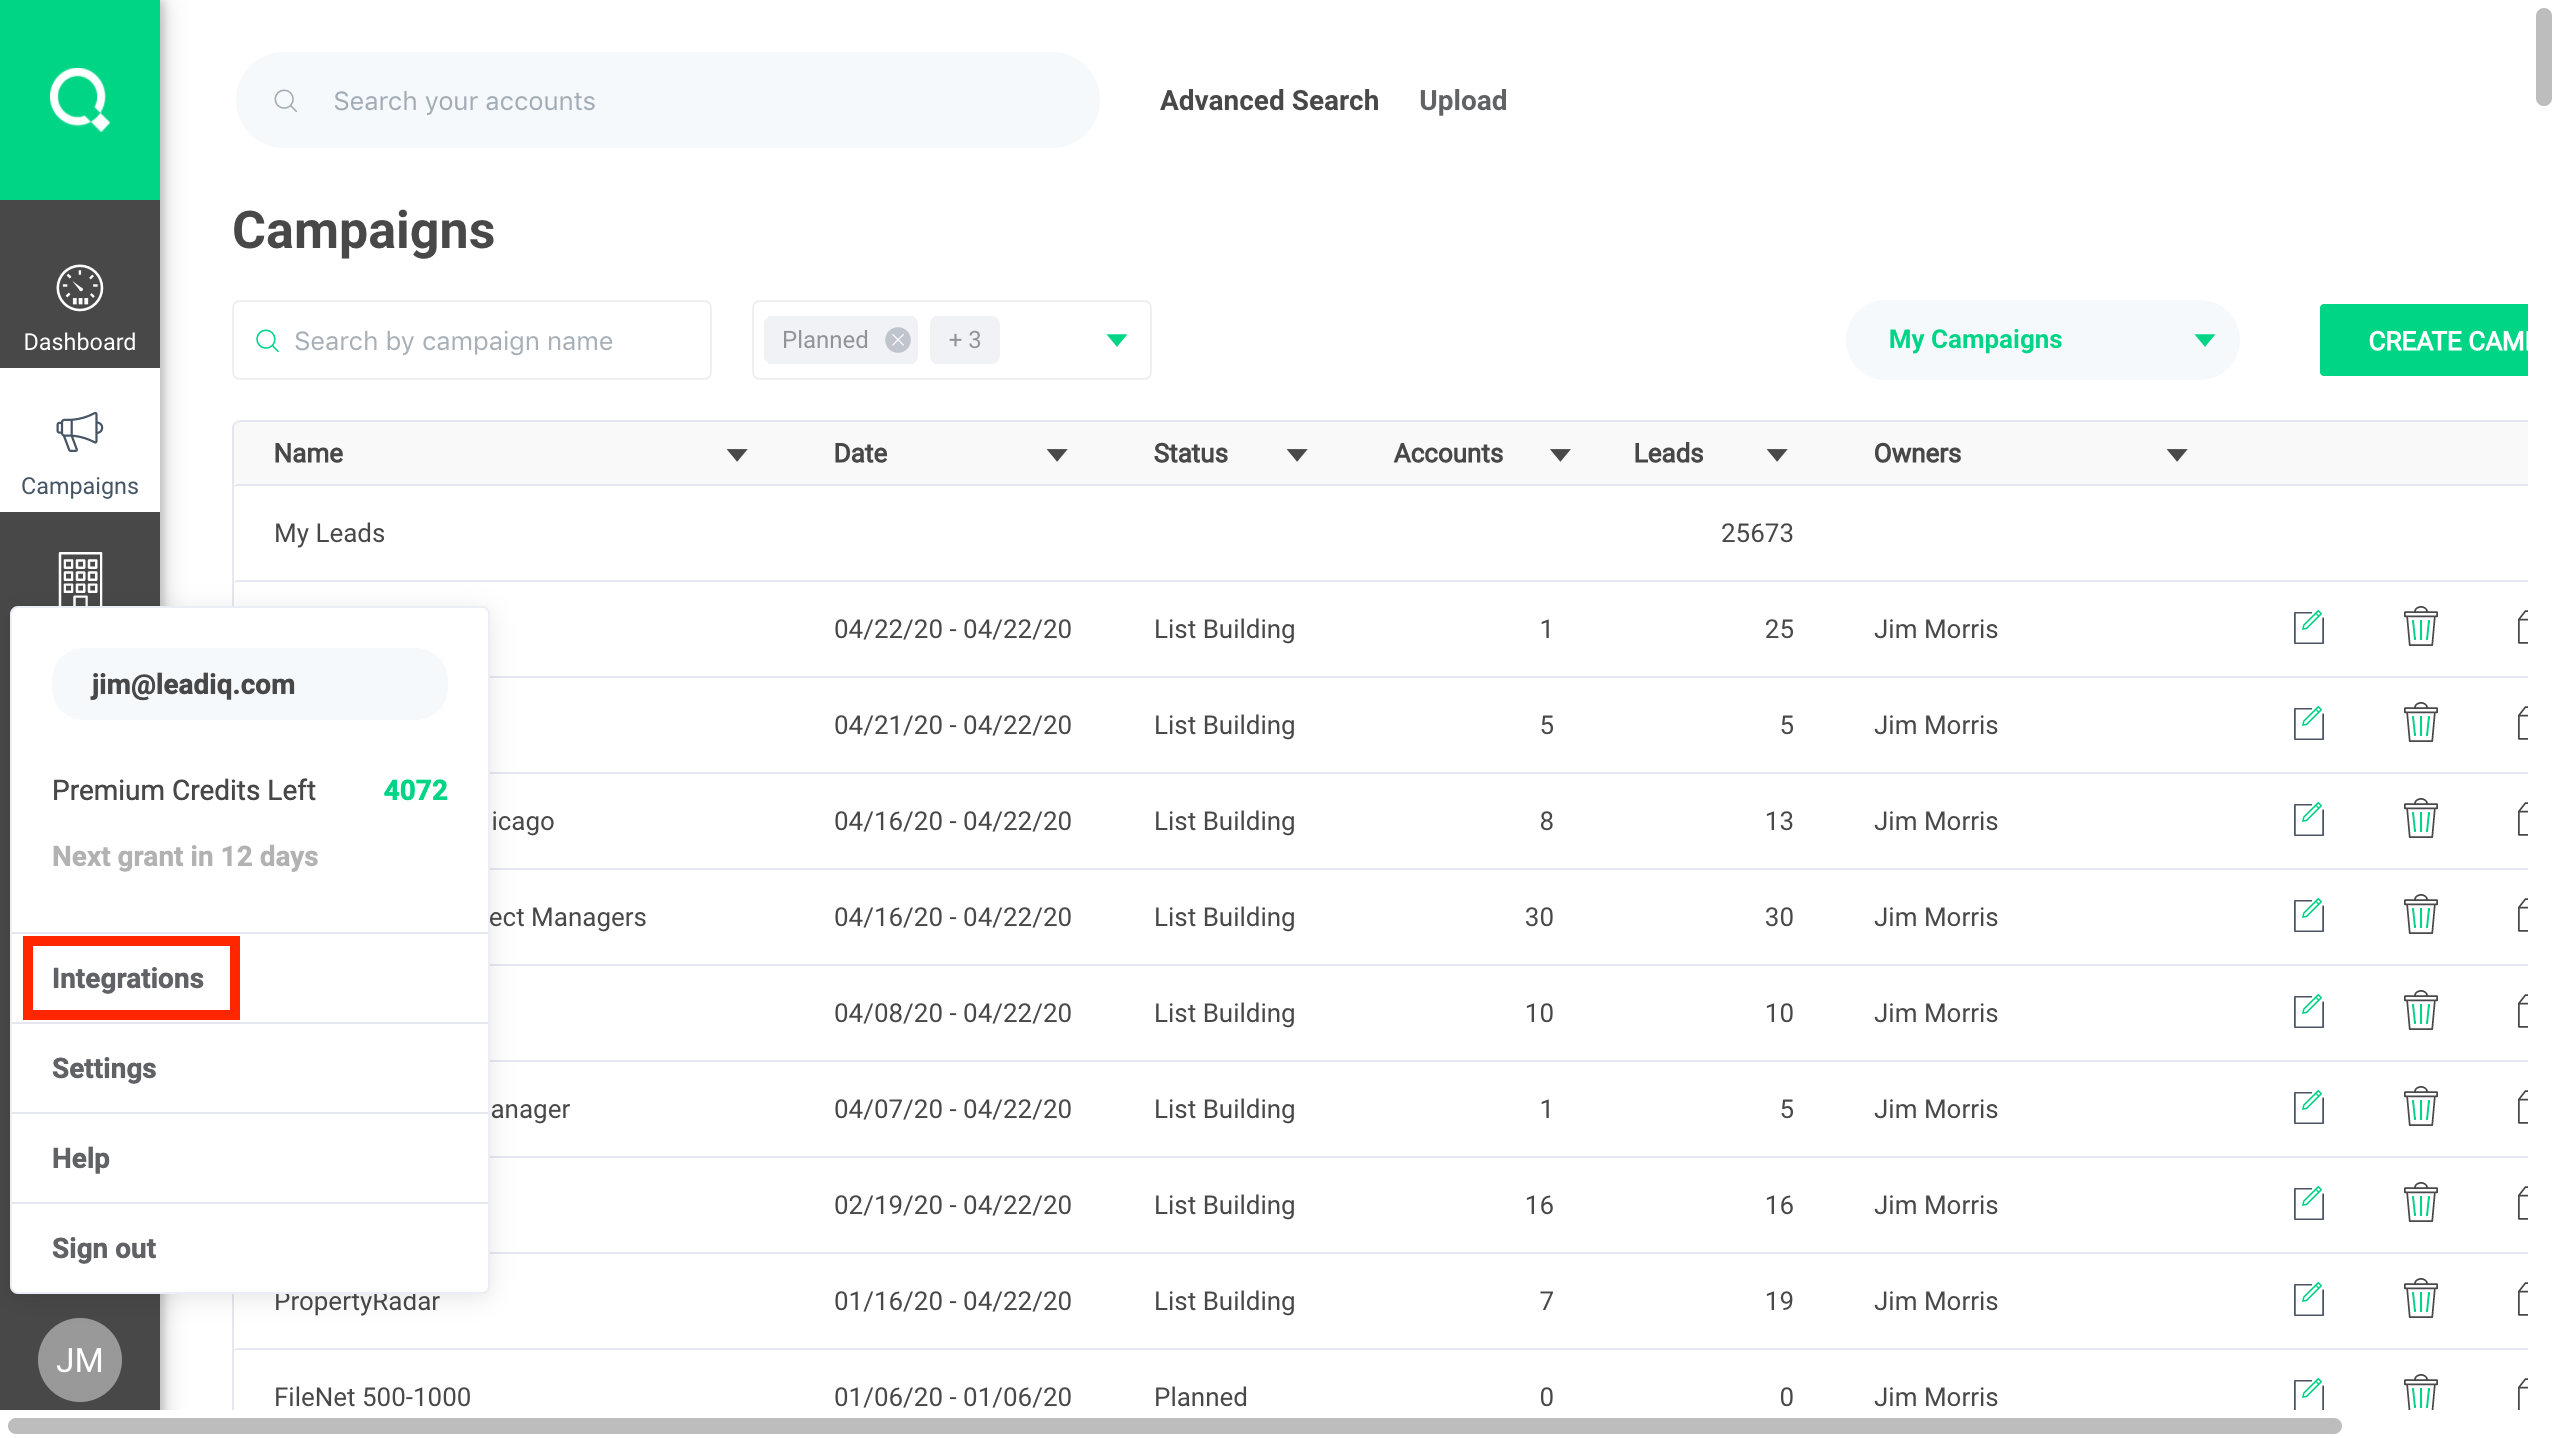Click the delete icon for the Chicago campaign
Viewport: 2554px width, 1438px height.
click(2421, 819)
